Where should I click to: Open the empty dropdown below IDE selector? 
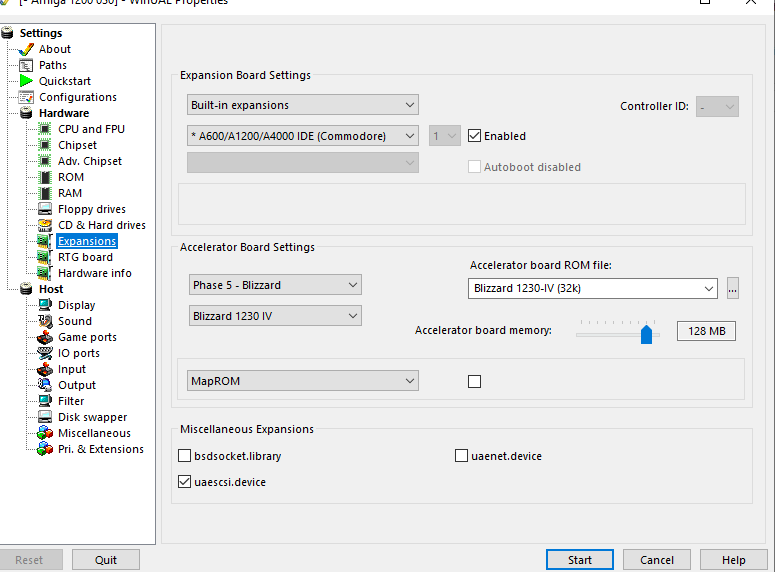point(302,163)
